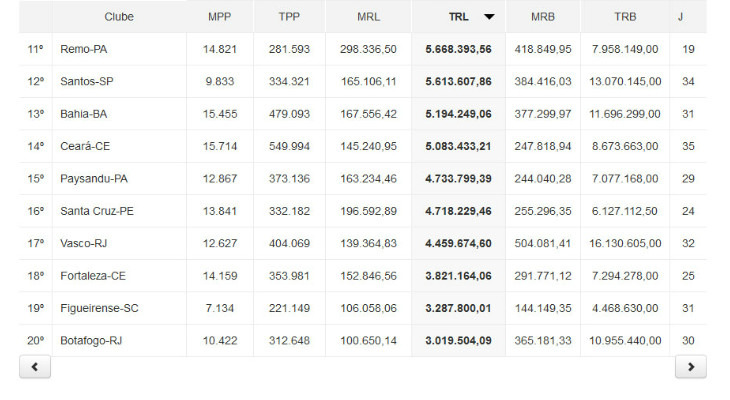Click Santa Cruz-PE club entry
This screenshot has width=730, height=400.
click(x=100, y=211)
